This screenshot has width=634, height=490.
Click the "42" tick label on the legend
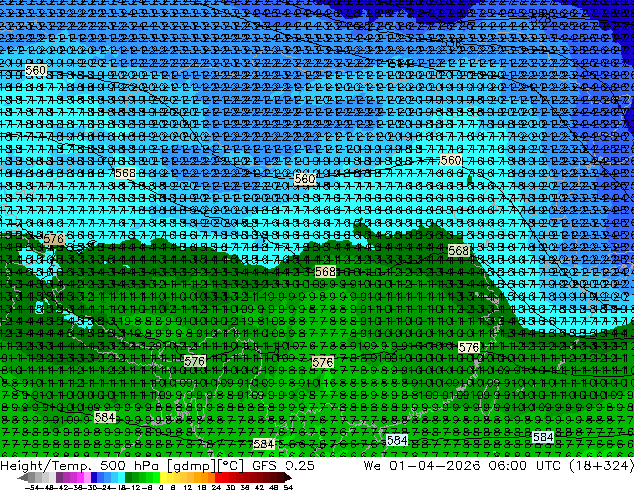[260, 488]
